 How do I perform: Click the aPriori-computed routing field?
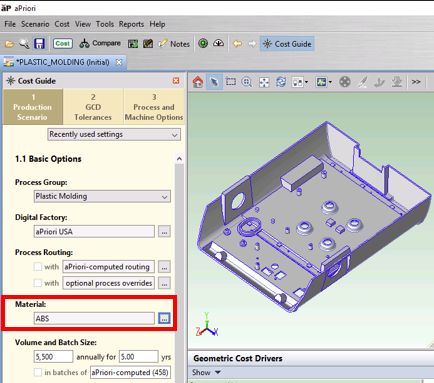(109, 267)
